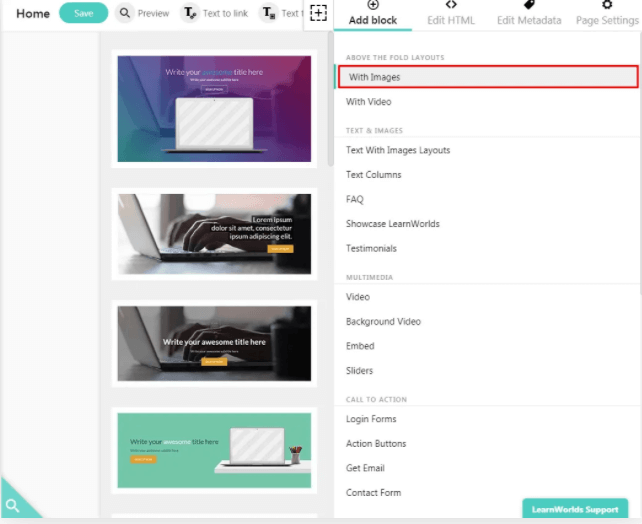Save the page with Save button
This screenshot has height=524, width=642.
tap(84, 13)
